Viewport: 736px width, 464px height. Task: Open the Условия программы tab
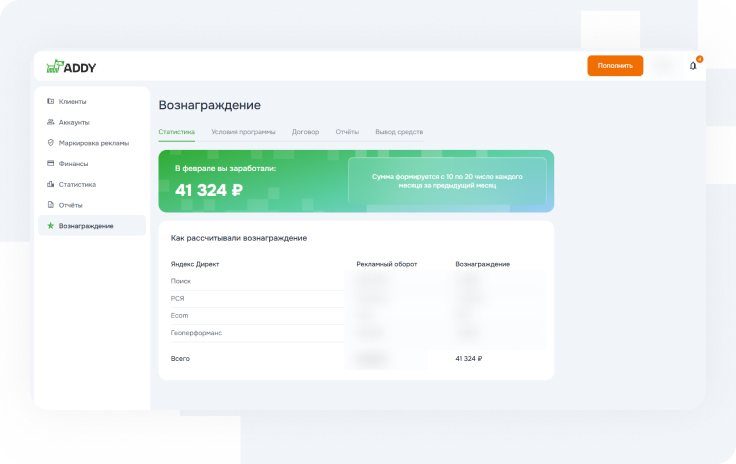point(243,132)
